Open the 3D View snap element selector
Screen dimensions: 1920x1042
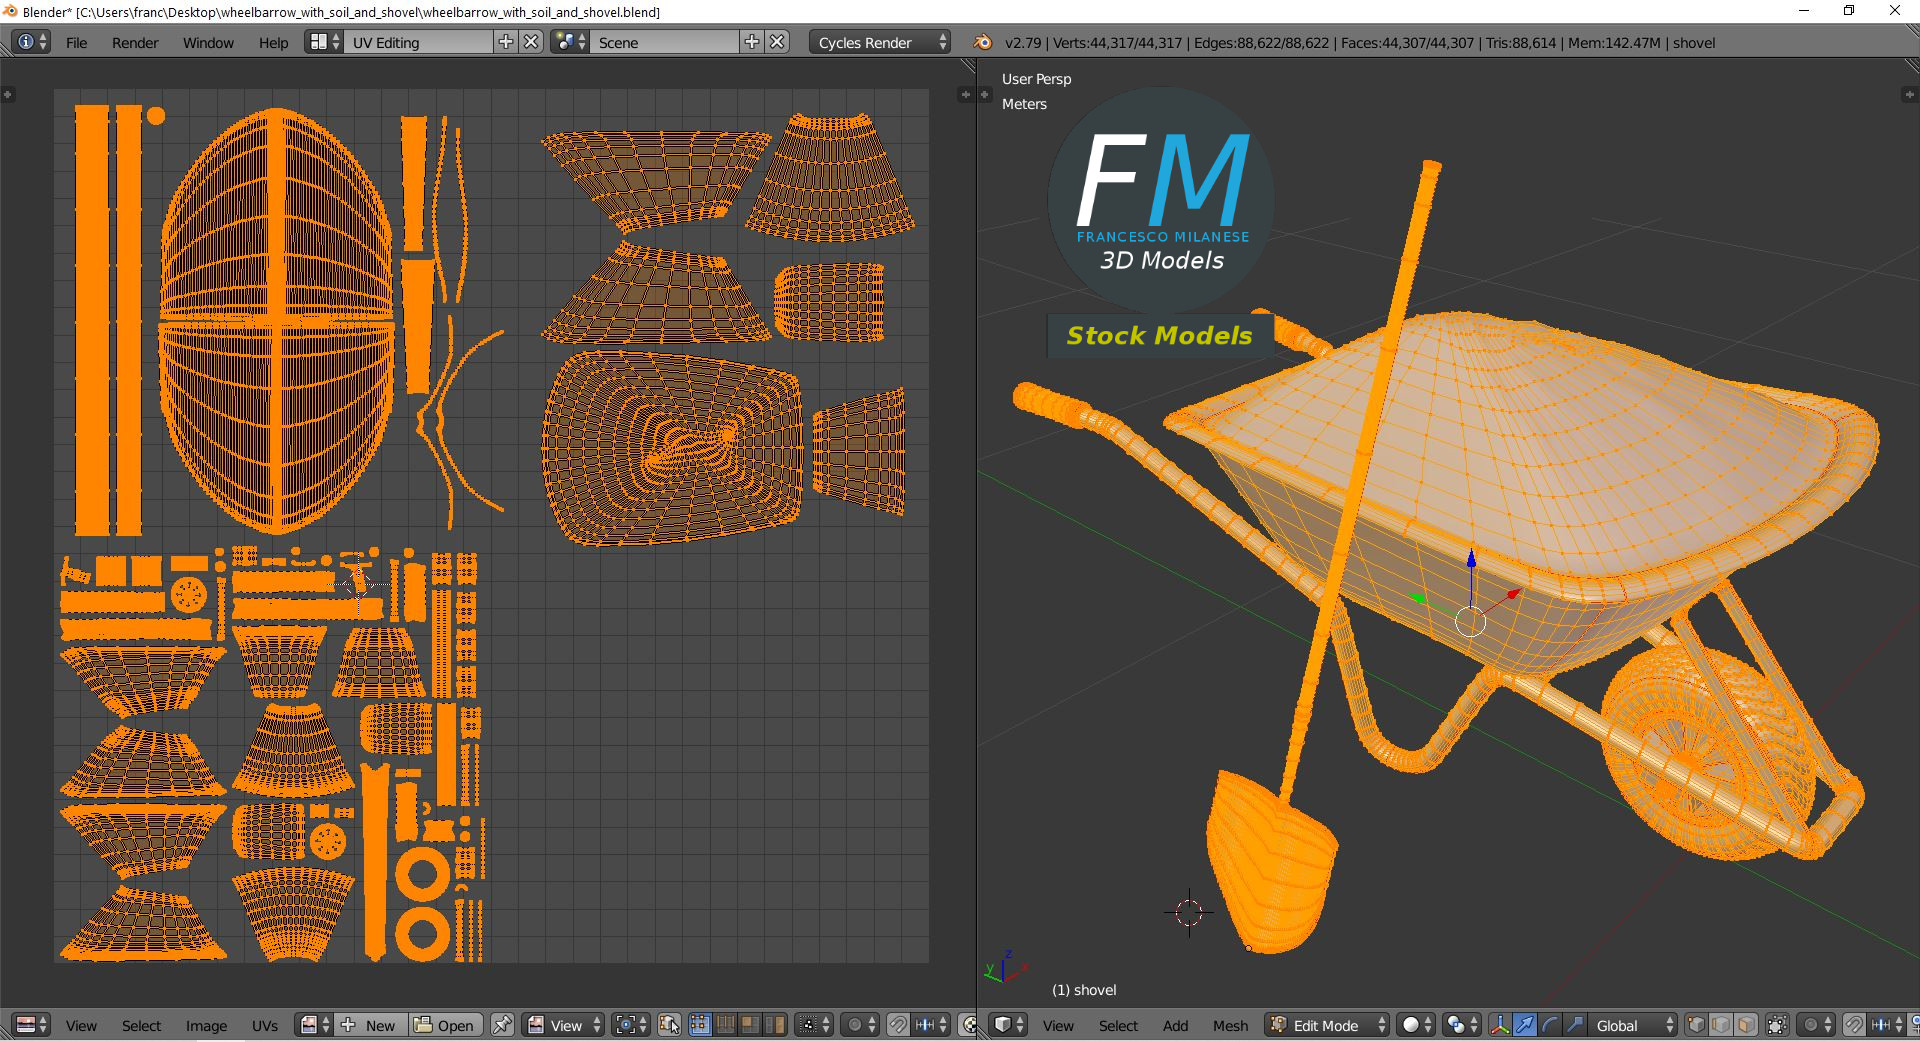[x=1887, y=1025]
